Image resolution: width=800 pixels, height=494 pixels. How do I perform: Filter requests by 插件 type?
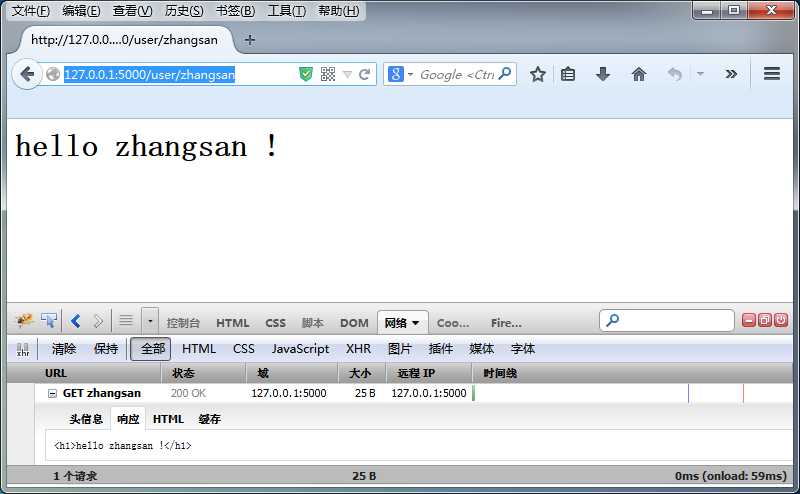click(x=441, y=349)
